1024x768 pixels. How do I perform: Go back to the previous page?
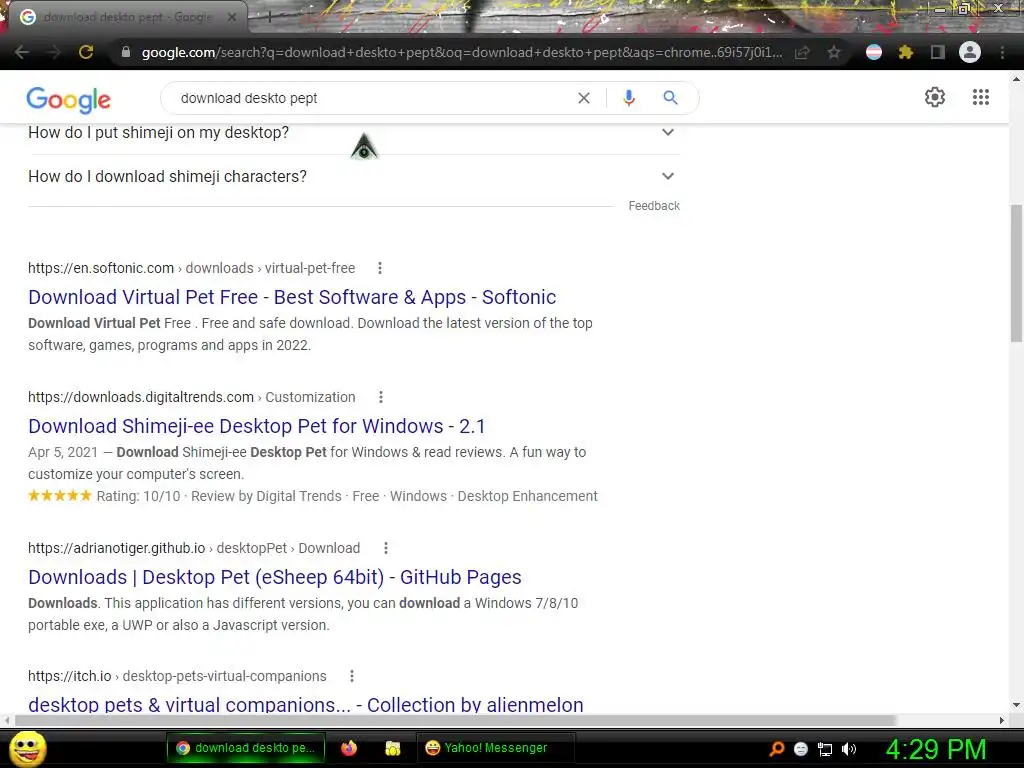point(22,52)
